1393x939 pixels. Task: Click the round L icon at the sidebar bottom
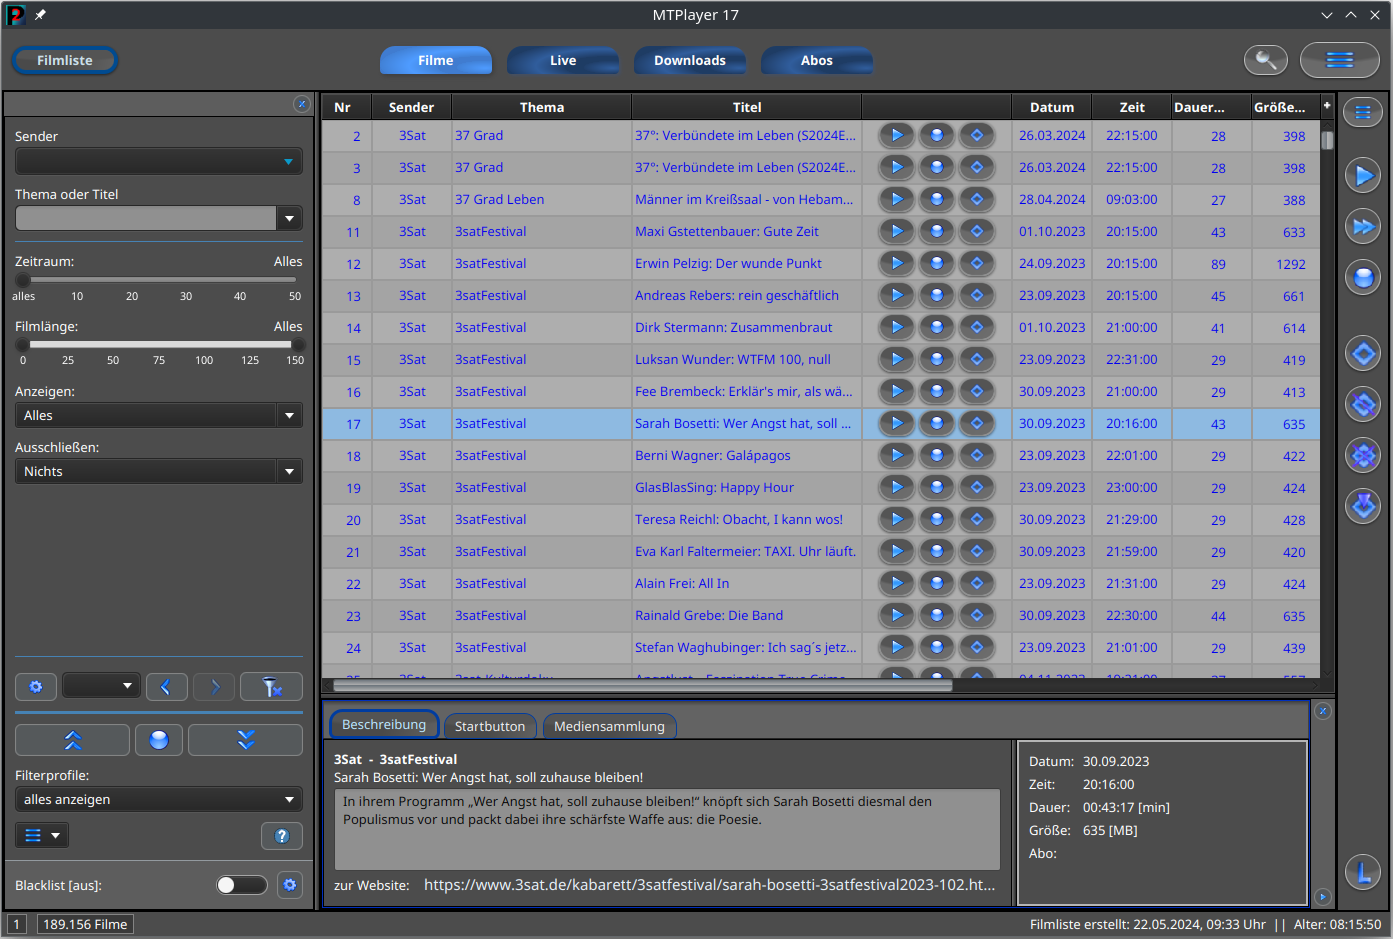click(x=1362, y=872)
